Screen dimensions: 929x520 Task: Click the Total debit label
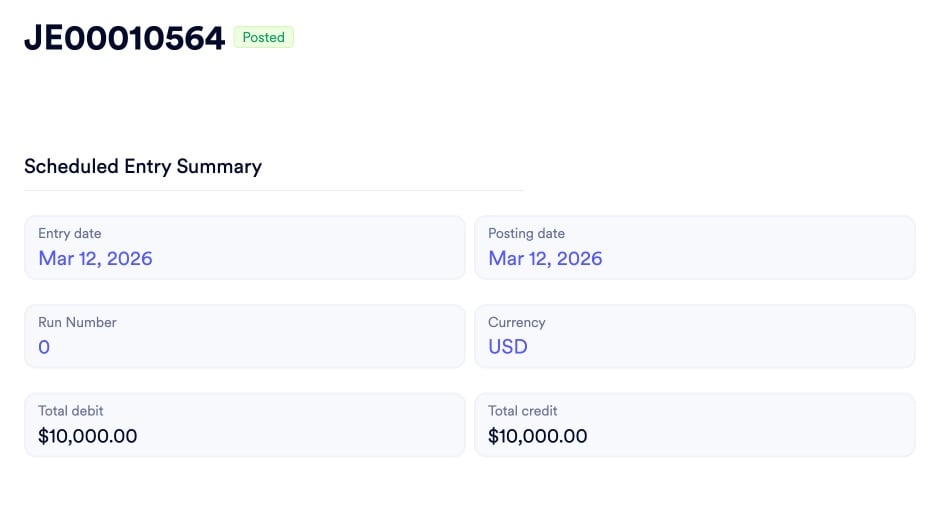click(70, 410)
